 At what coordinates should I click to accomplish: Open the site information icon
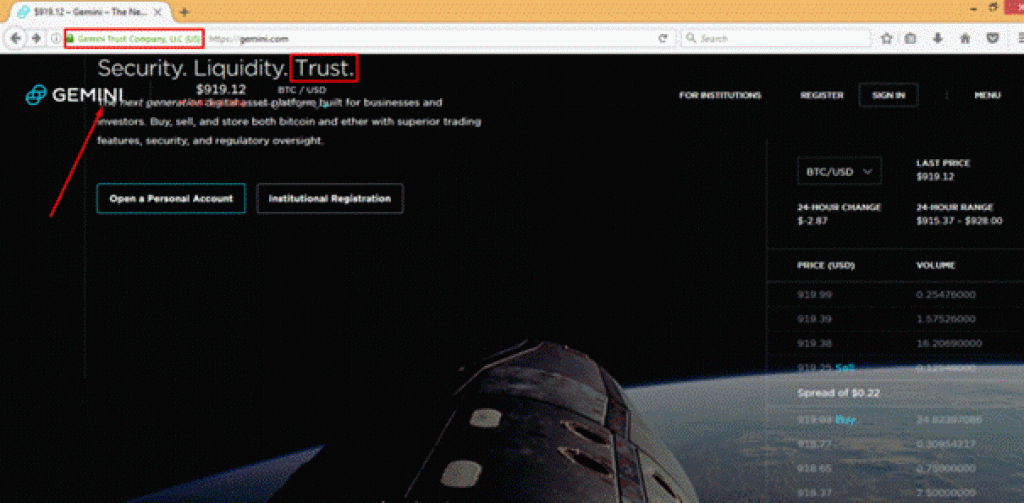click(56, 39)
